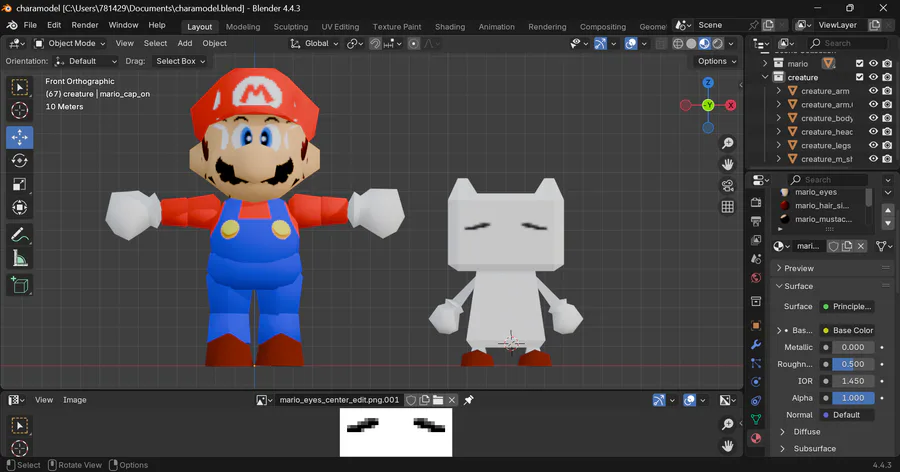Switch to the Modeling workspace tab
Image resolution: width=900 pixels, height=472 pixels.
[243, 27]
